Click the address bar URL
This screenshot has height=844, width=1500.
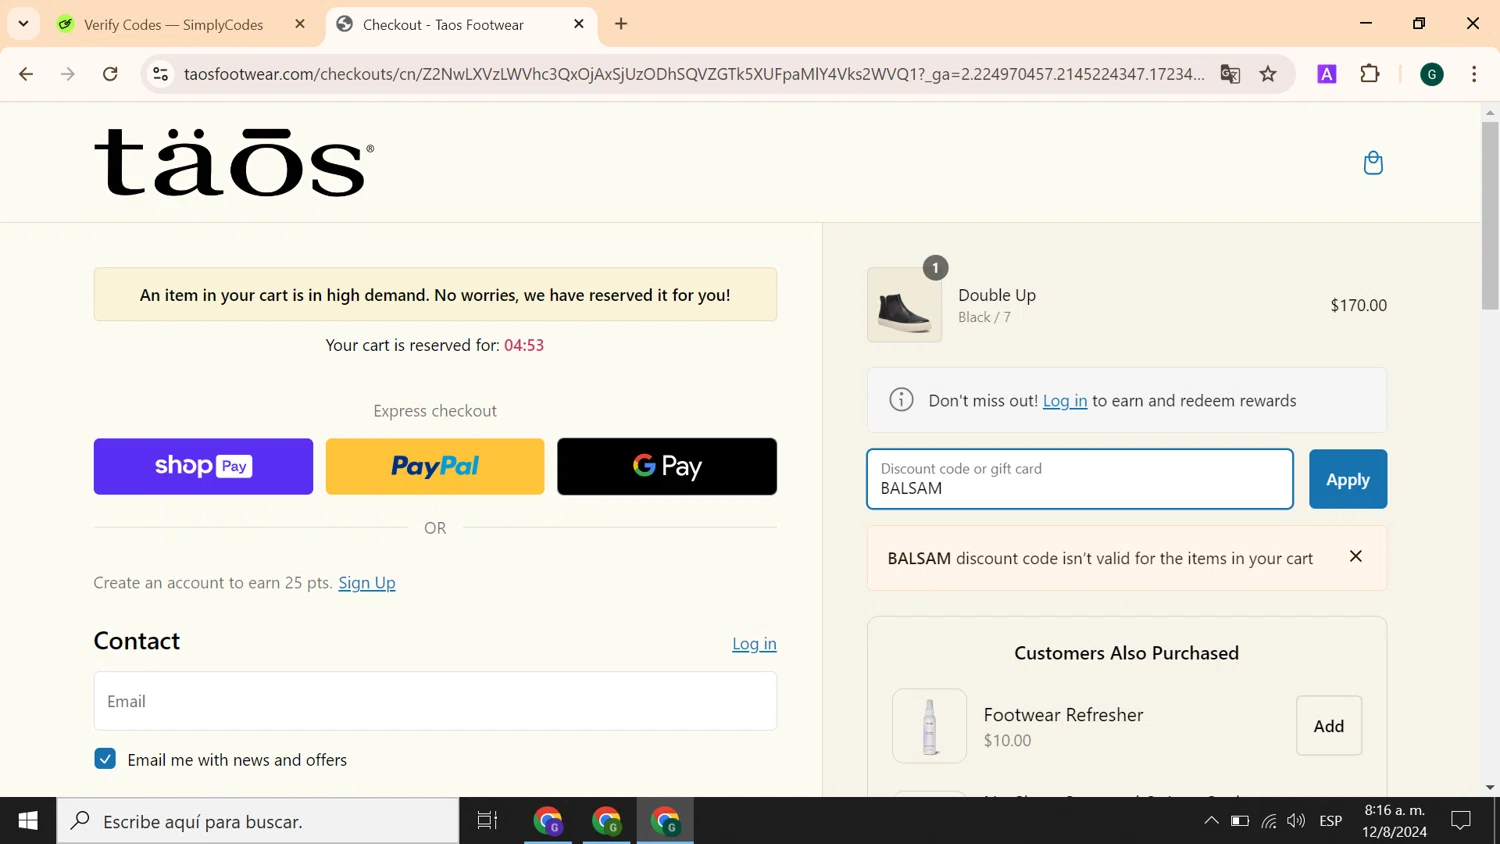click(x=694, y=74)
